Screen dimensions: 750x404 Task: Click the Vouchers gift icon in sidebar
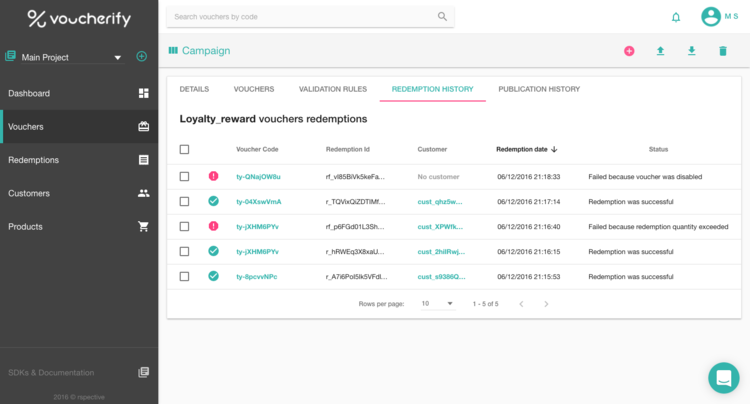[x=143, y=127]
